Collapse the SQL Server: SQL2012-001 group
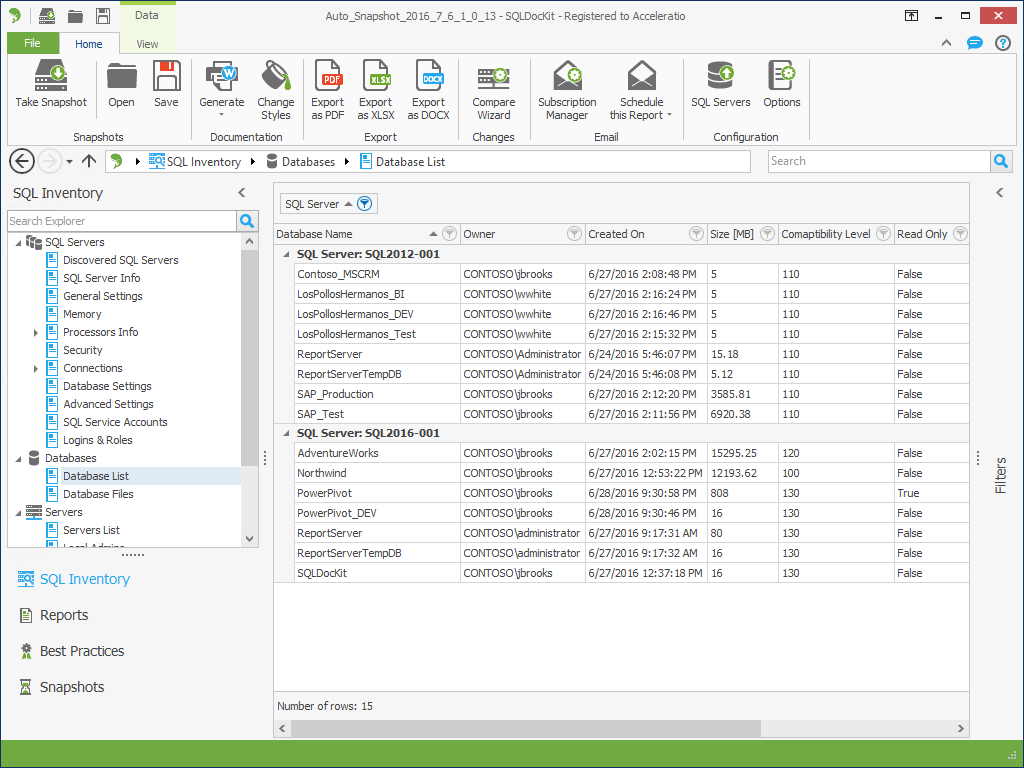 (287, 254)
